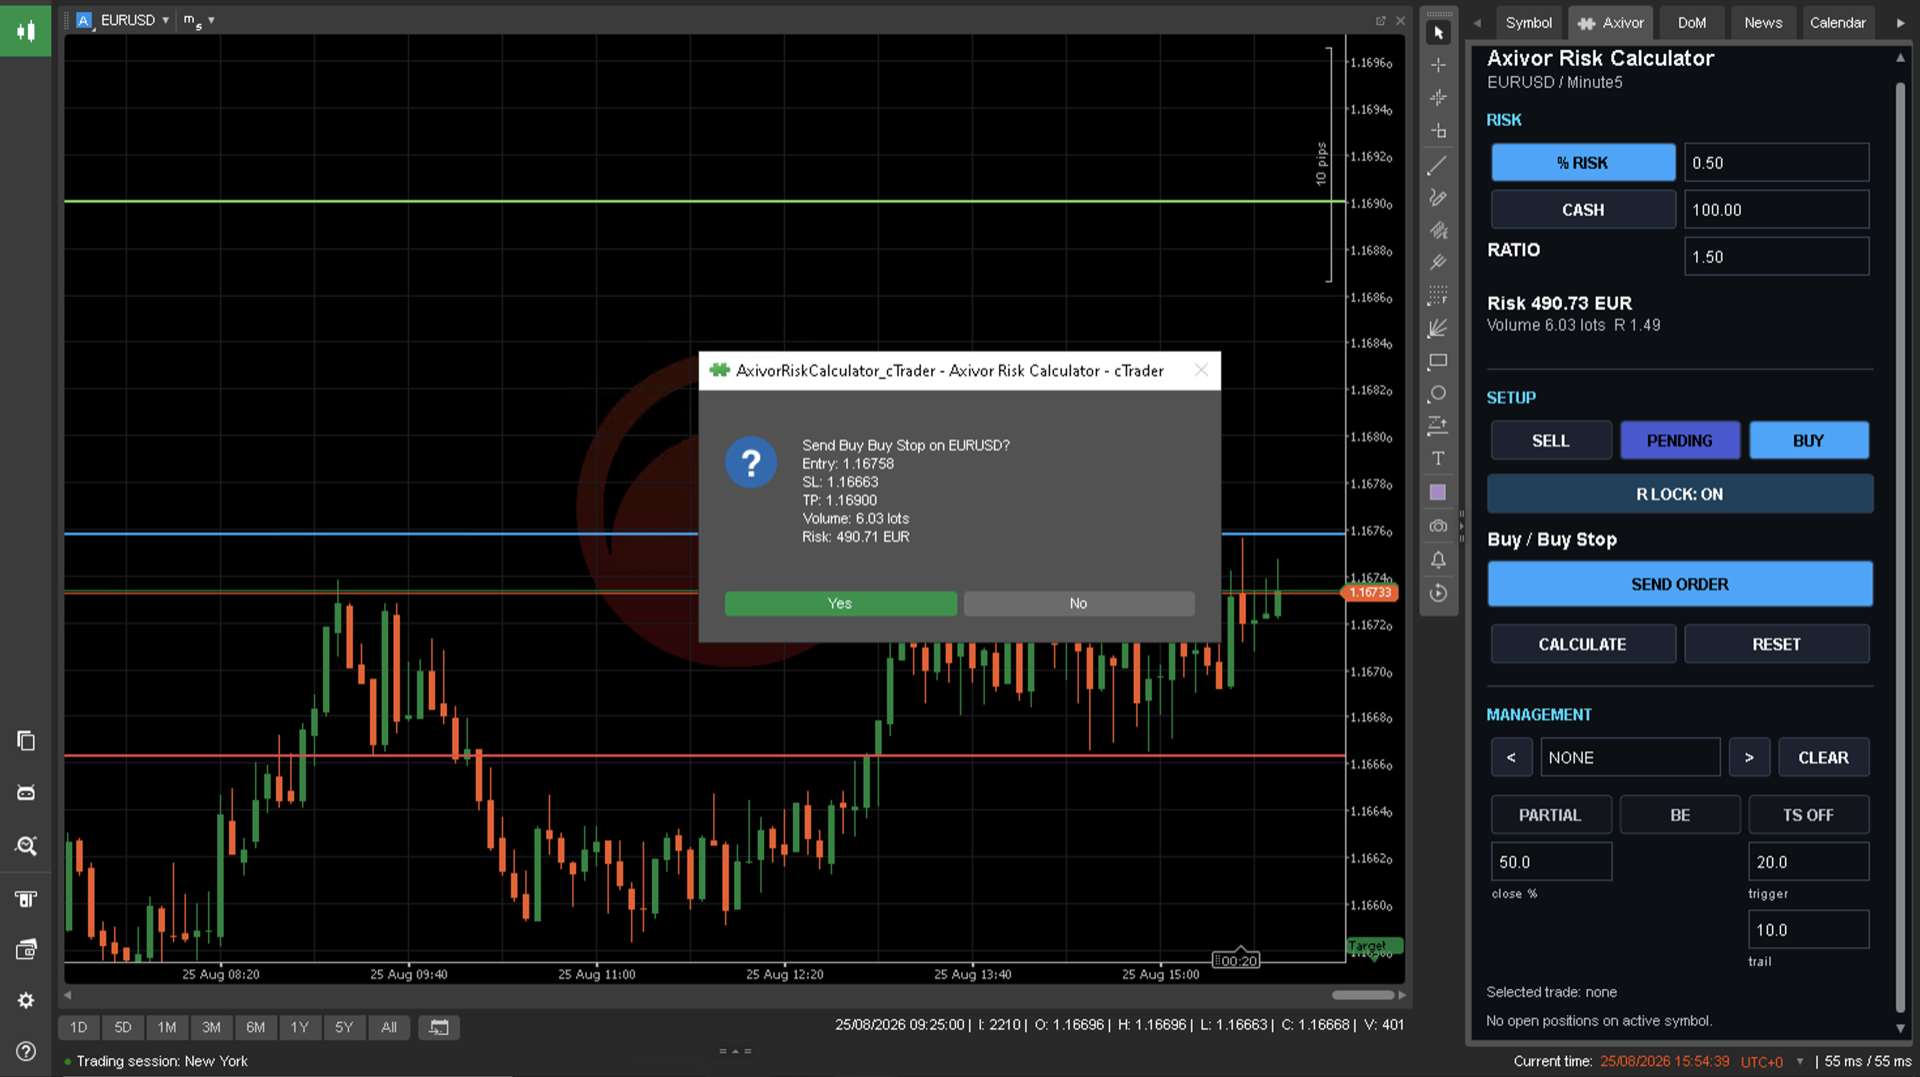Viewport: 1920px width, 1077px height.
Task: Toggle the PARTIAL management button
Action: (x=1551, y=815)
